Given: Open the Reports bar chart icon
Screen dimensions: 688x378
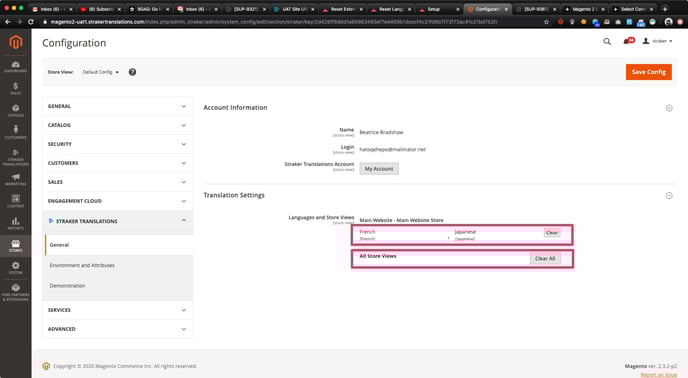Looking at the screenshot, I should 15,223.
